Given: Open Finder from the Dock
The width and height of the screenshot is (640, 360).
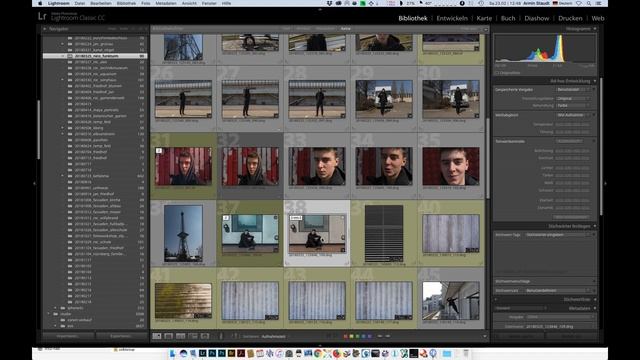Looking at the screenshot, I should click(x=172, y=353).
